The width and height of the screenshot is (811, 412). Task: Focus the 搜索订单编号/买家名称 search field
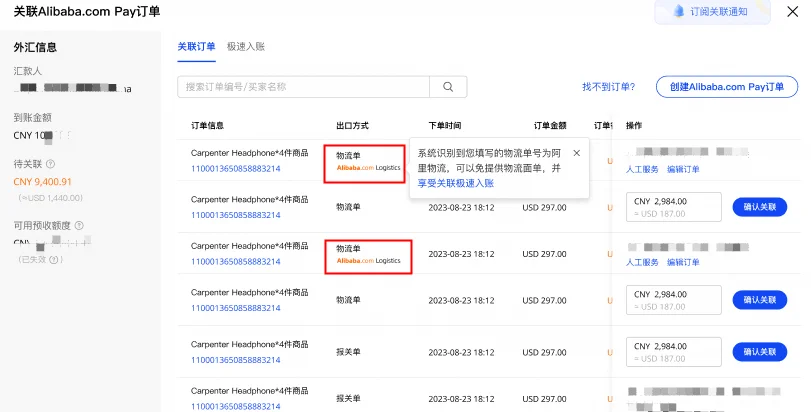point(304,87)
